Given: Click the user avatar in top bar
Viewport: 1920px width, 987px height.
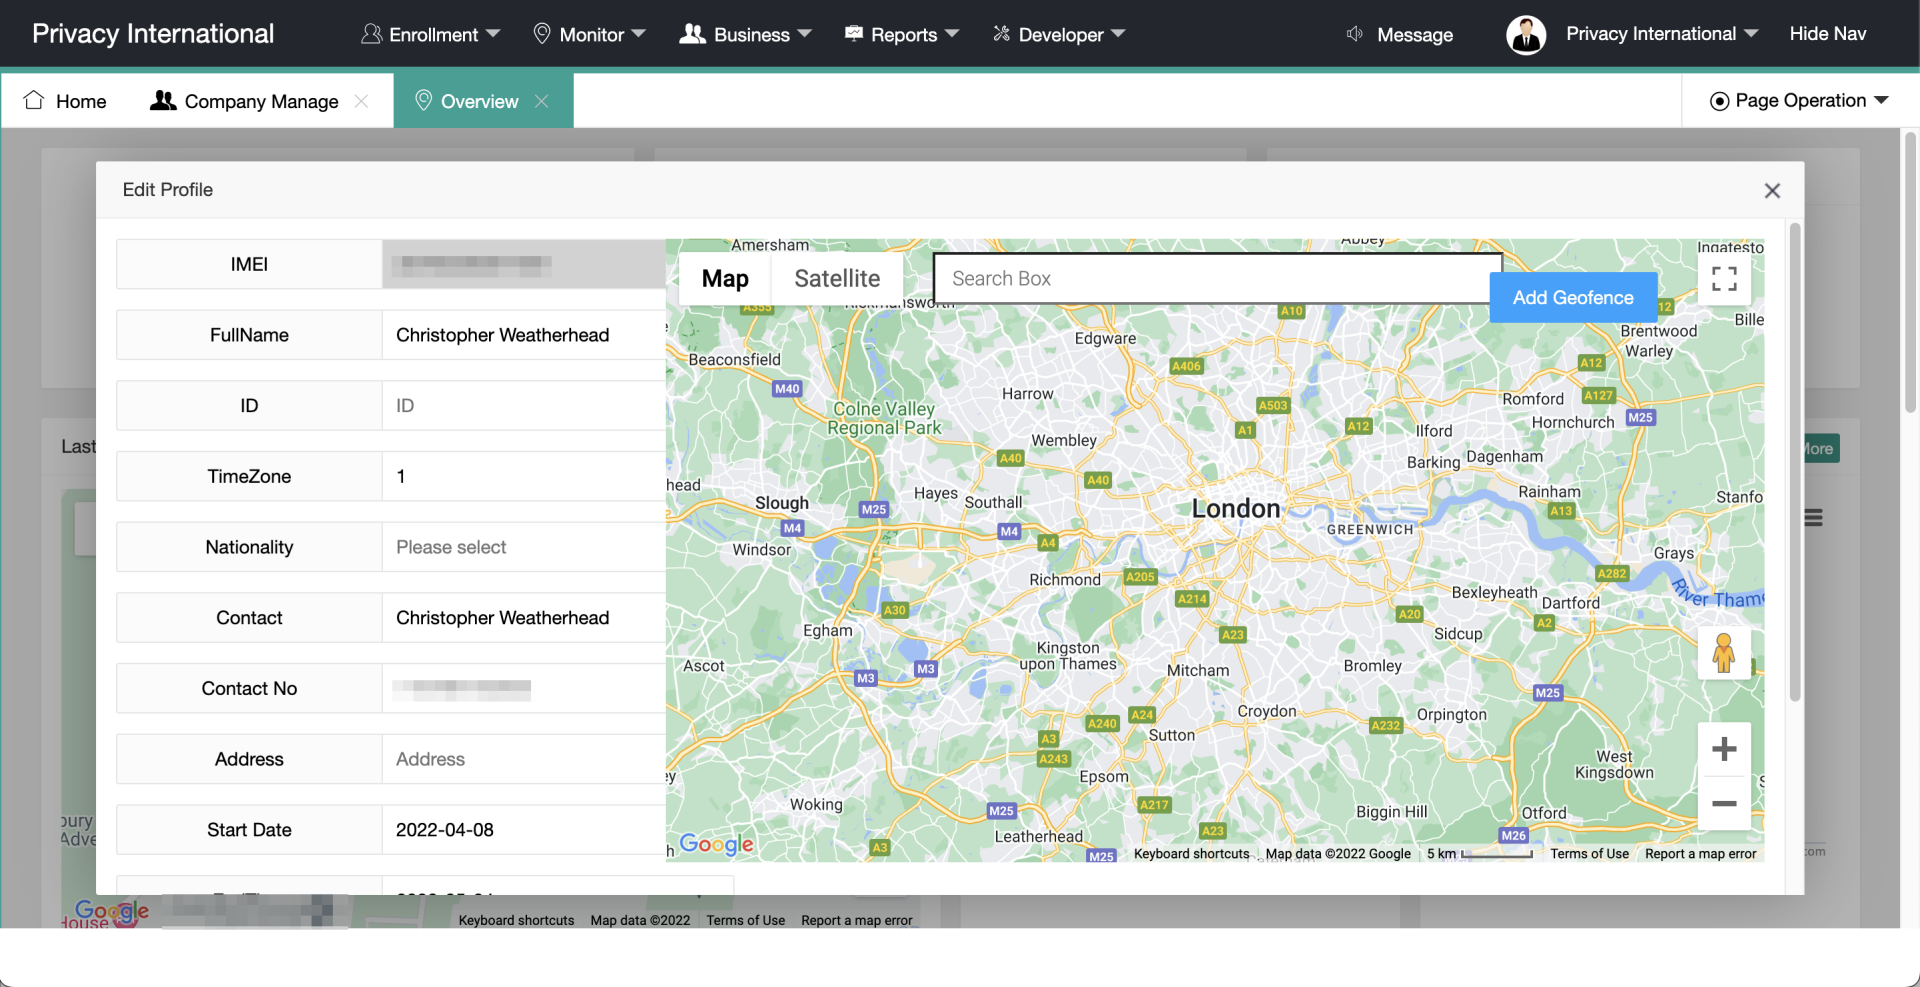Looking at the screenshot, I should (1525, 34).
